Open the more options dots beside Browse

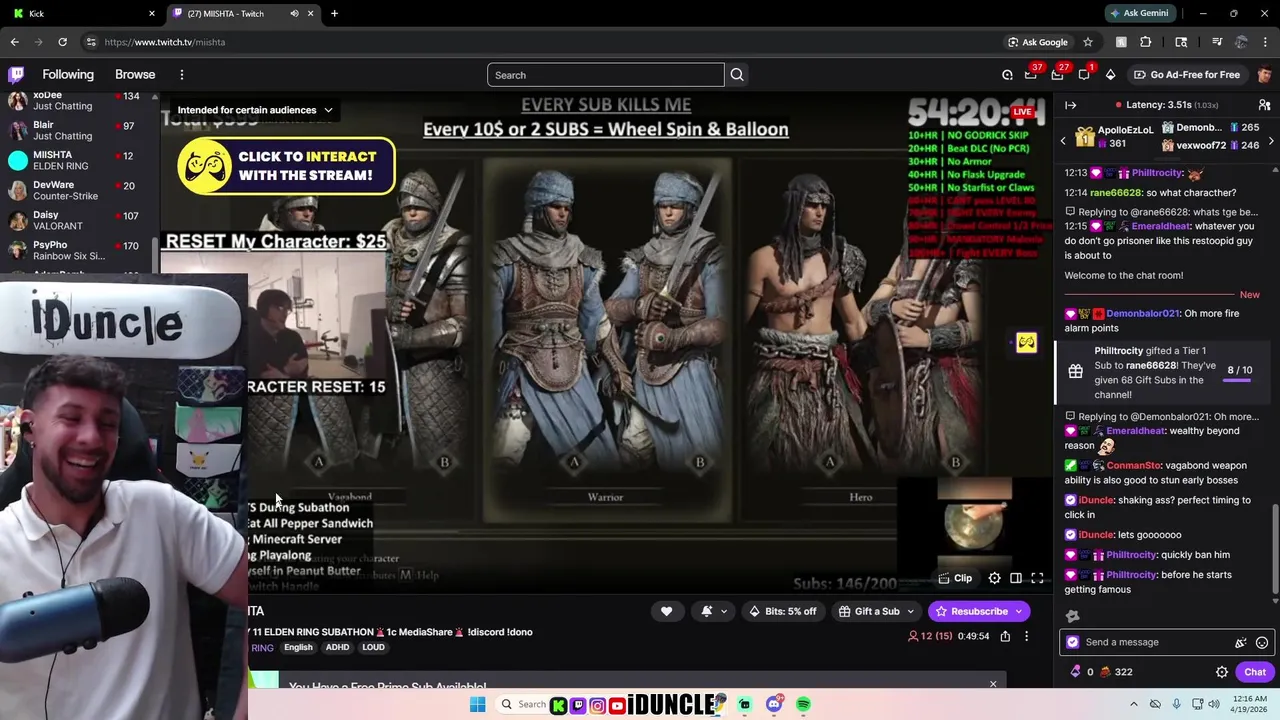click(182, 75)
